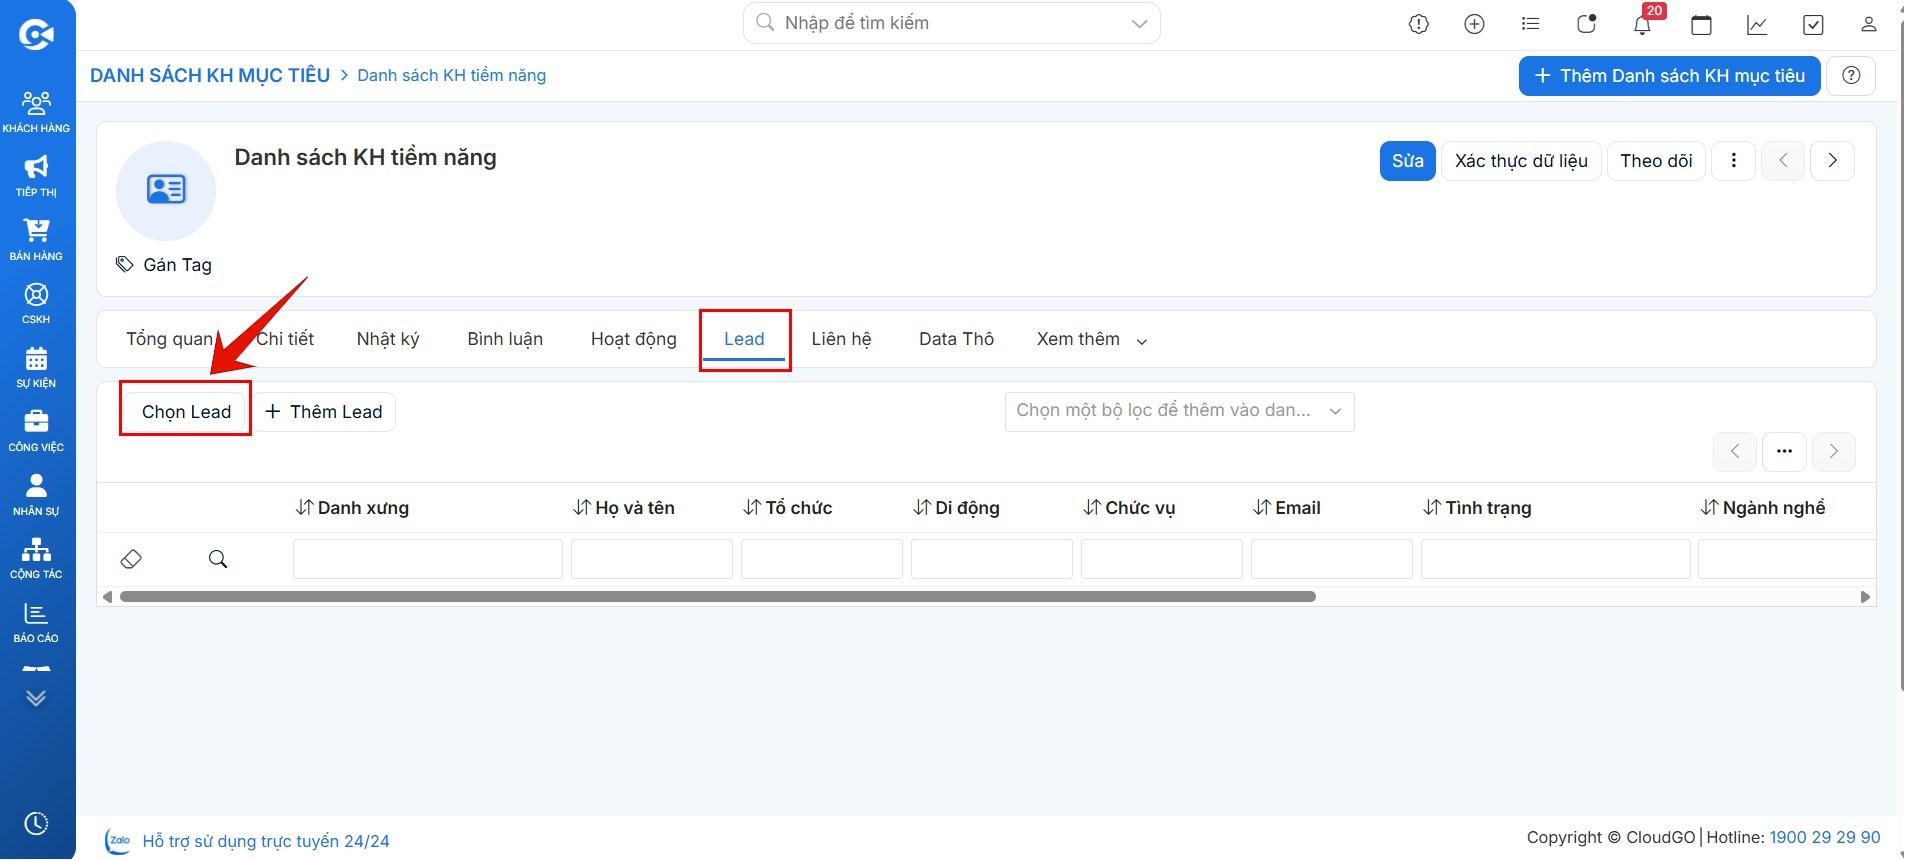Open the checkbox task icon in top bar
This screenshot has width=1905, height=860.
(1813, 24)
